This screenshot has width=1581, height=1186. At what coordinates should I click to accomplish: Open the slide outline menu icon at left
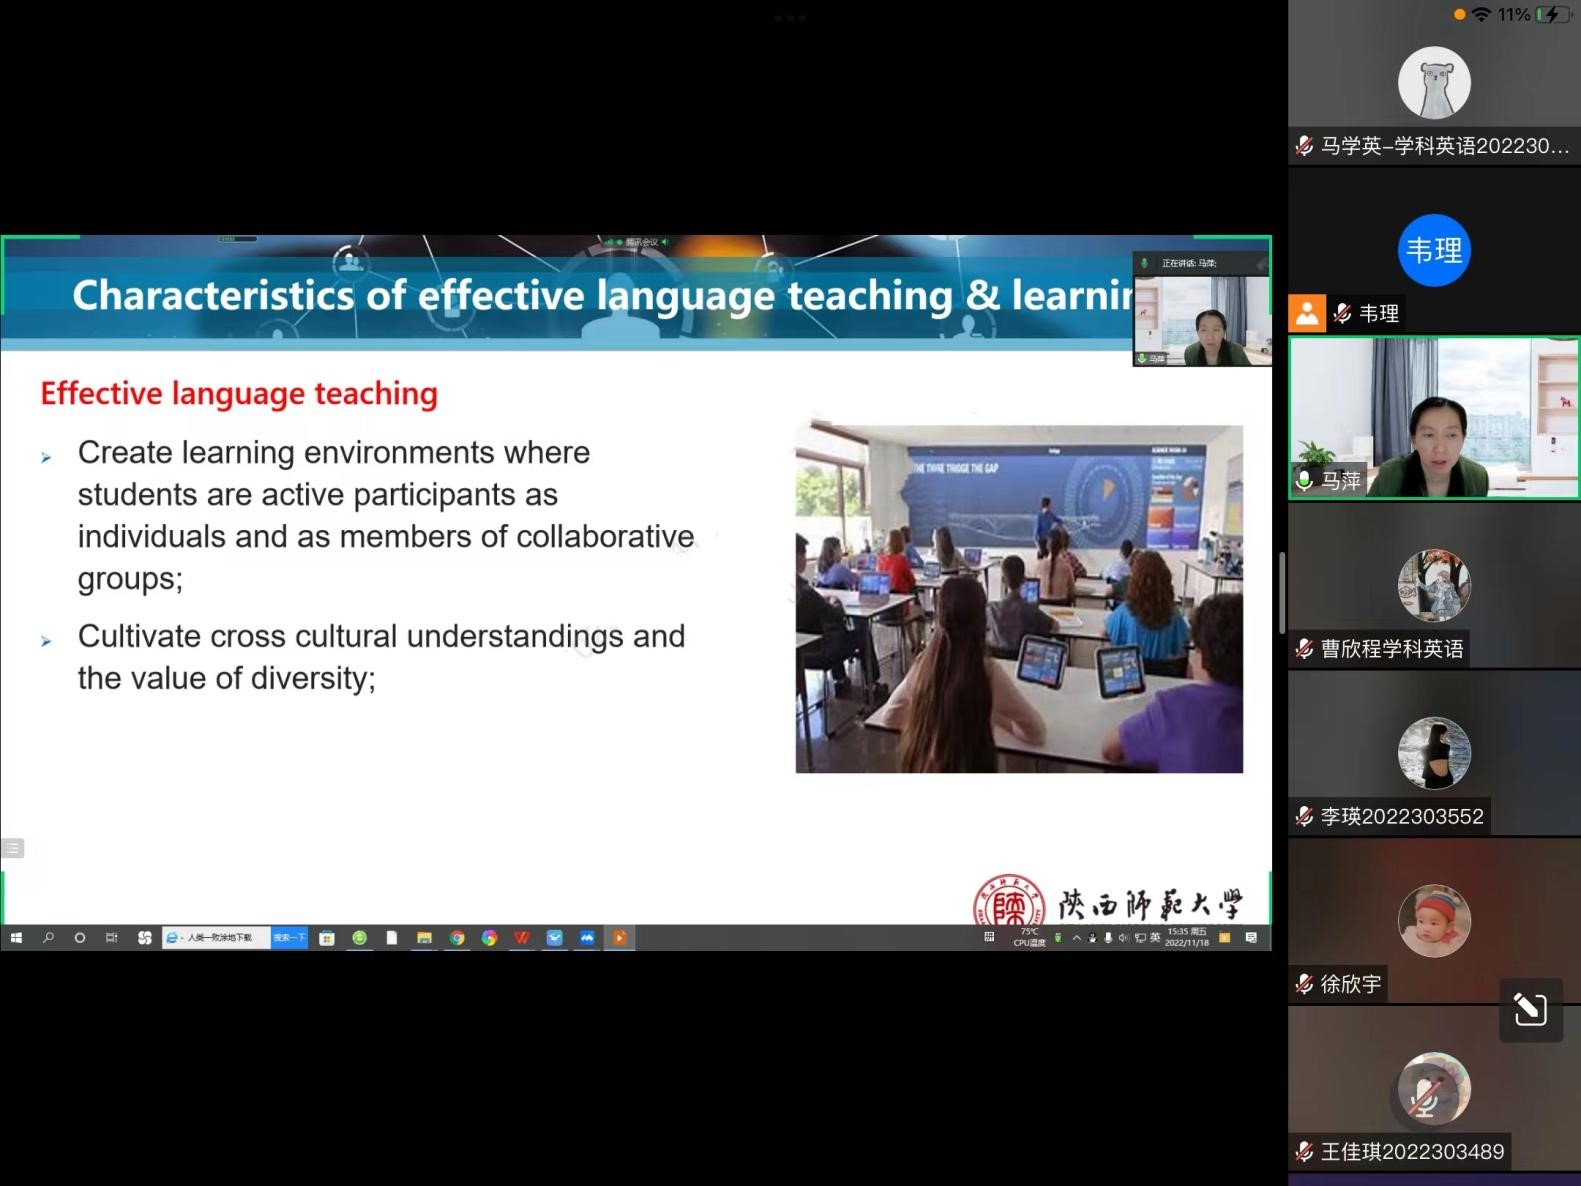point(12,848)
